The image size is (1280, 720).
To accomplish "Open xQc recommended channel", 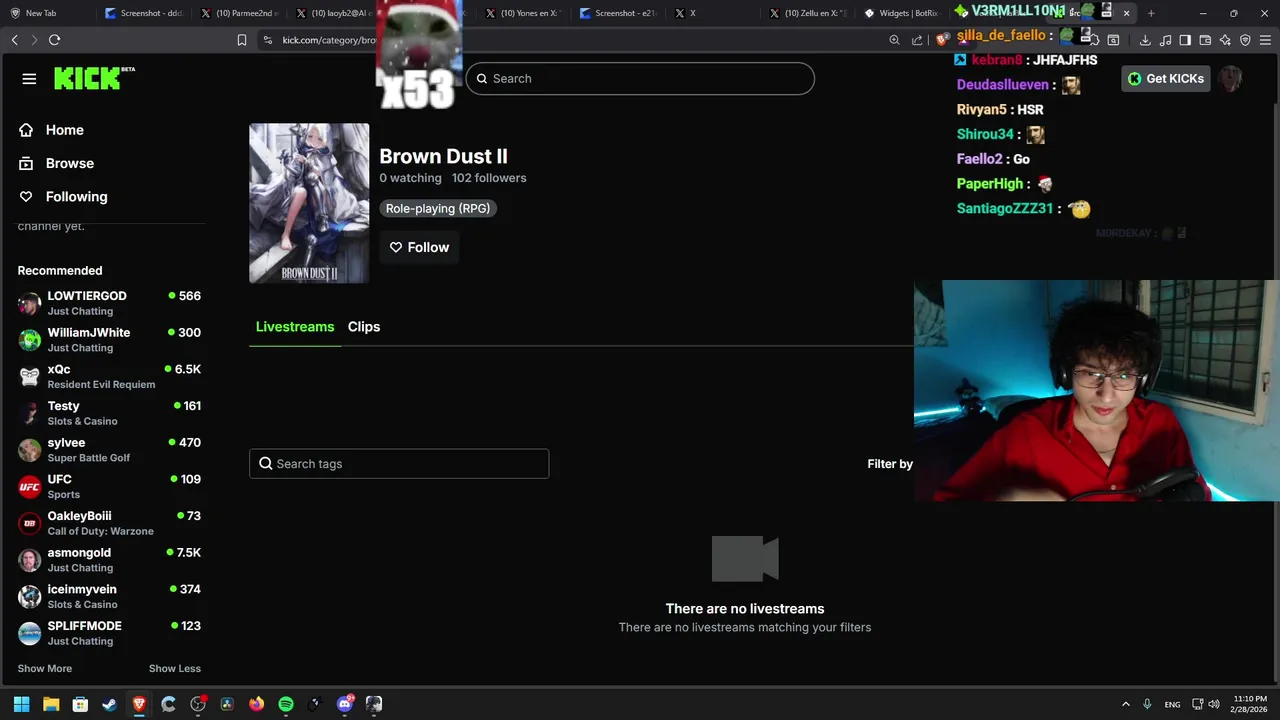I will 109,376.
